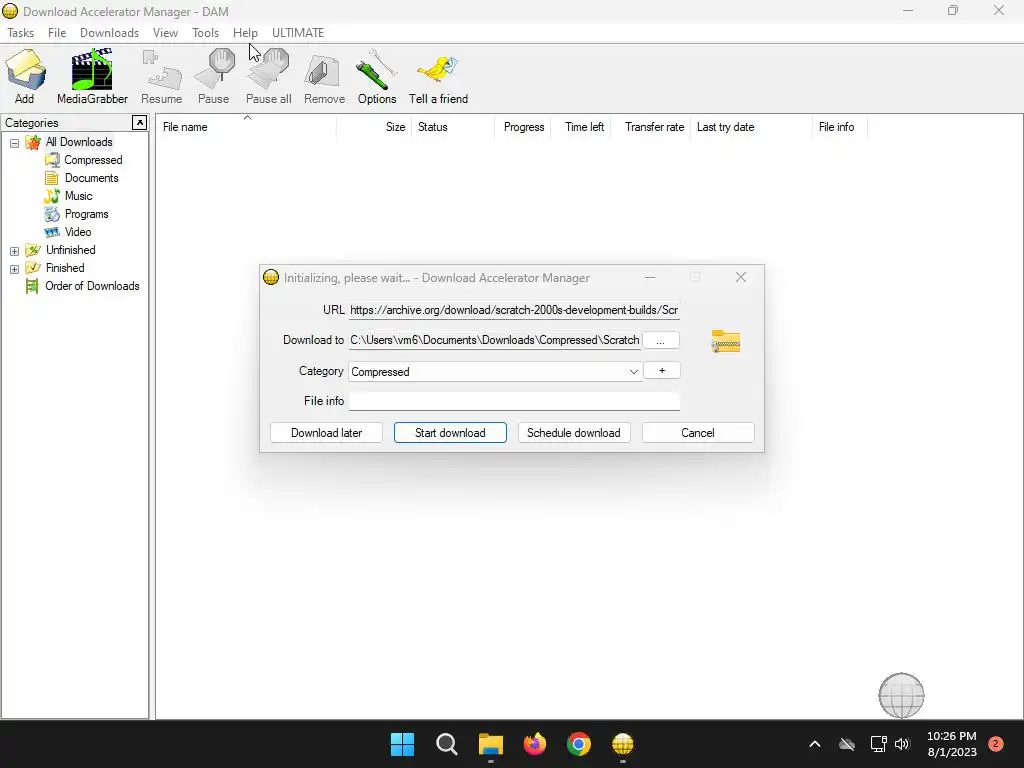Open taskbar Search
The width and height of the screenshot is (1024, 768).
coord(447,744)
